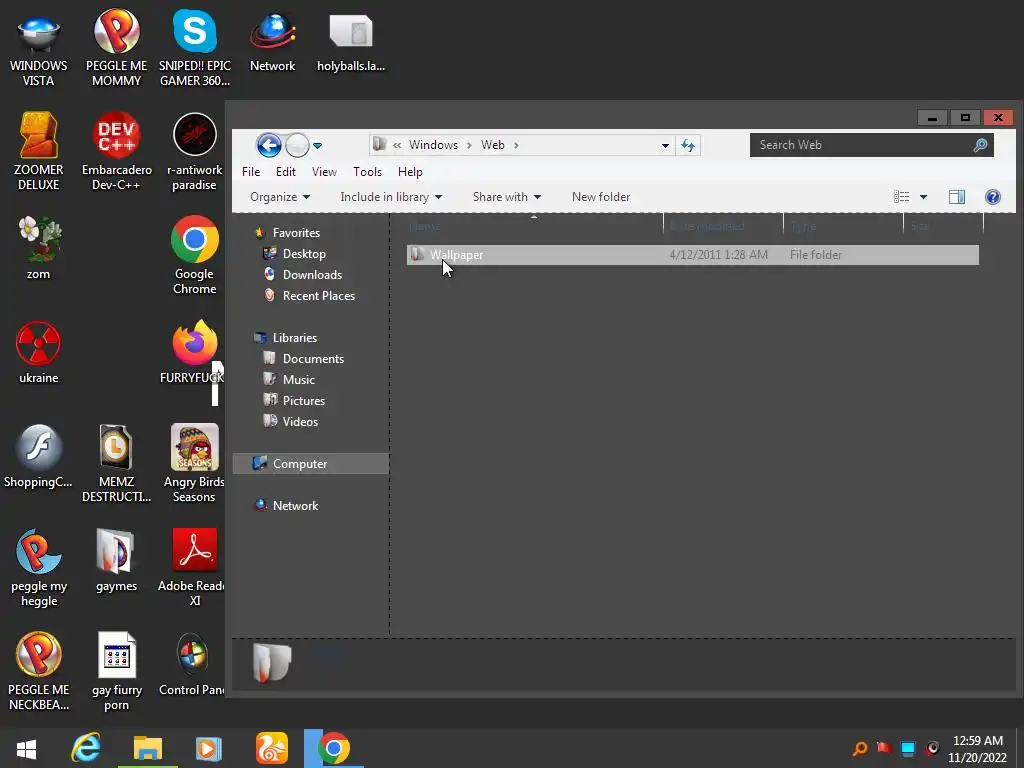The height and width of the screenshot is (768, 1024).
Task: Click the Forward navigation button
Action: click(298, 145)
